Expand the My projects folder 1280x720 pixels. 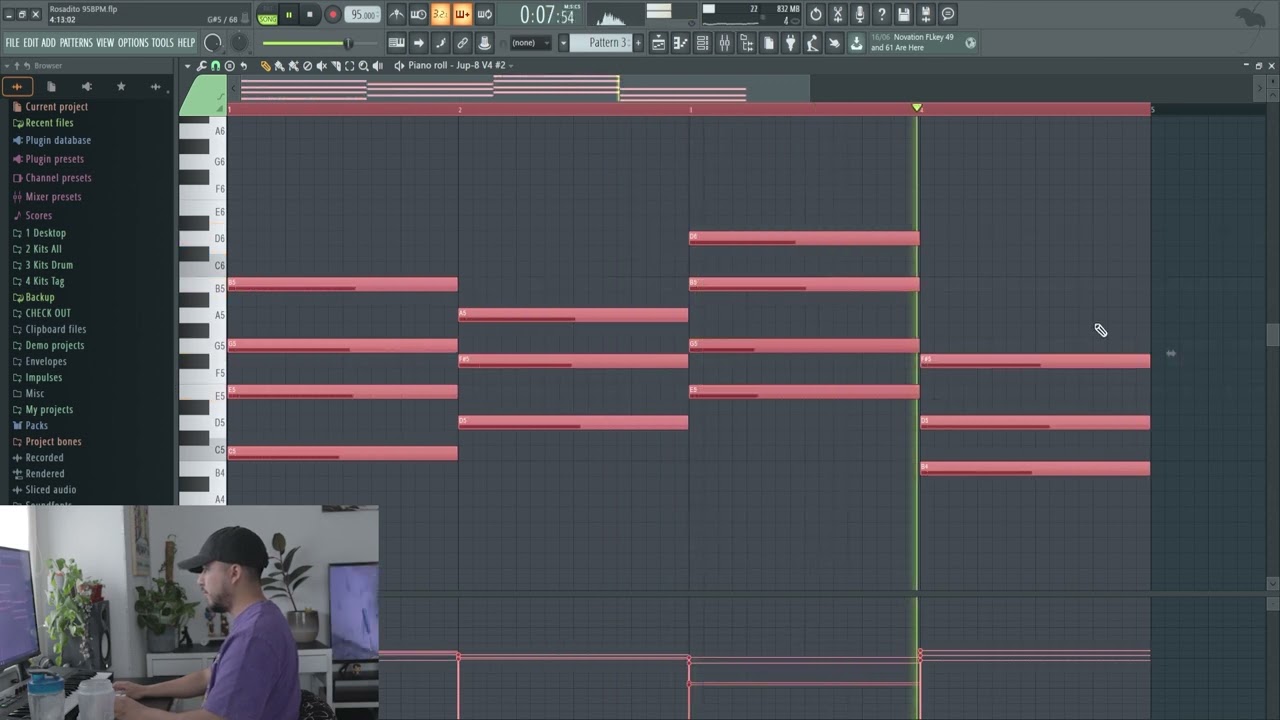[49, 409]
